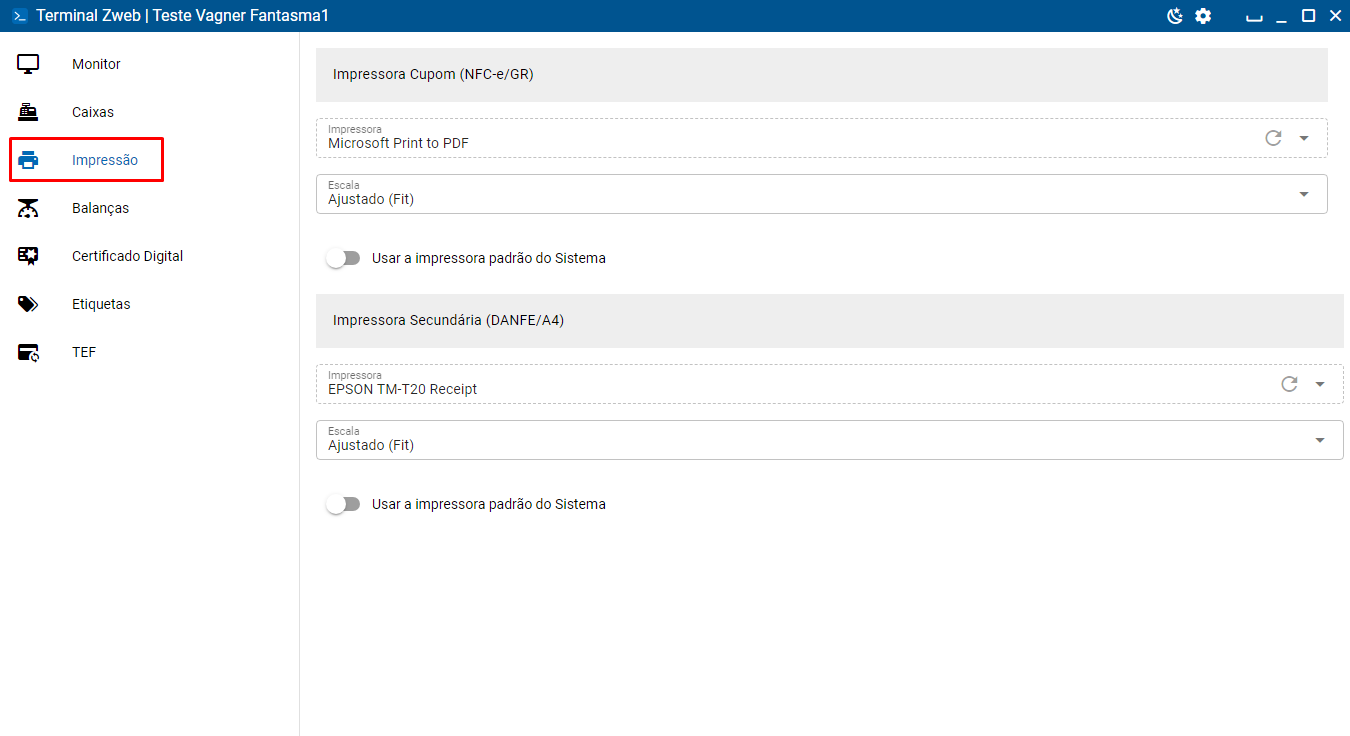Click the Caixas cash register icon

(x=28, y=112)
